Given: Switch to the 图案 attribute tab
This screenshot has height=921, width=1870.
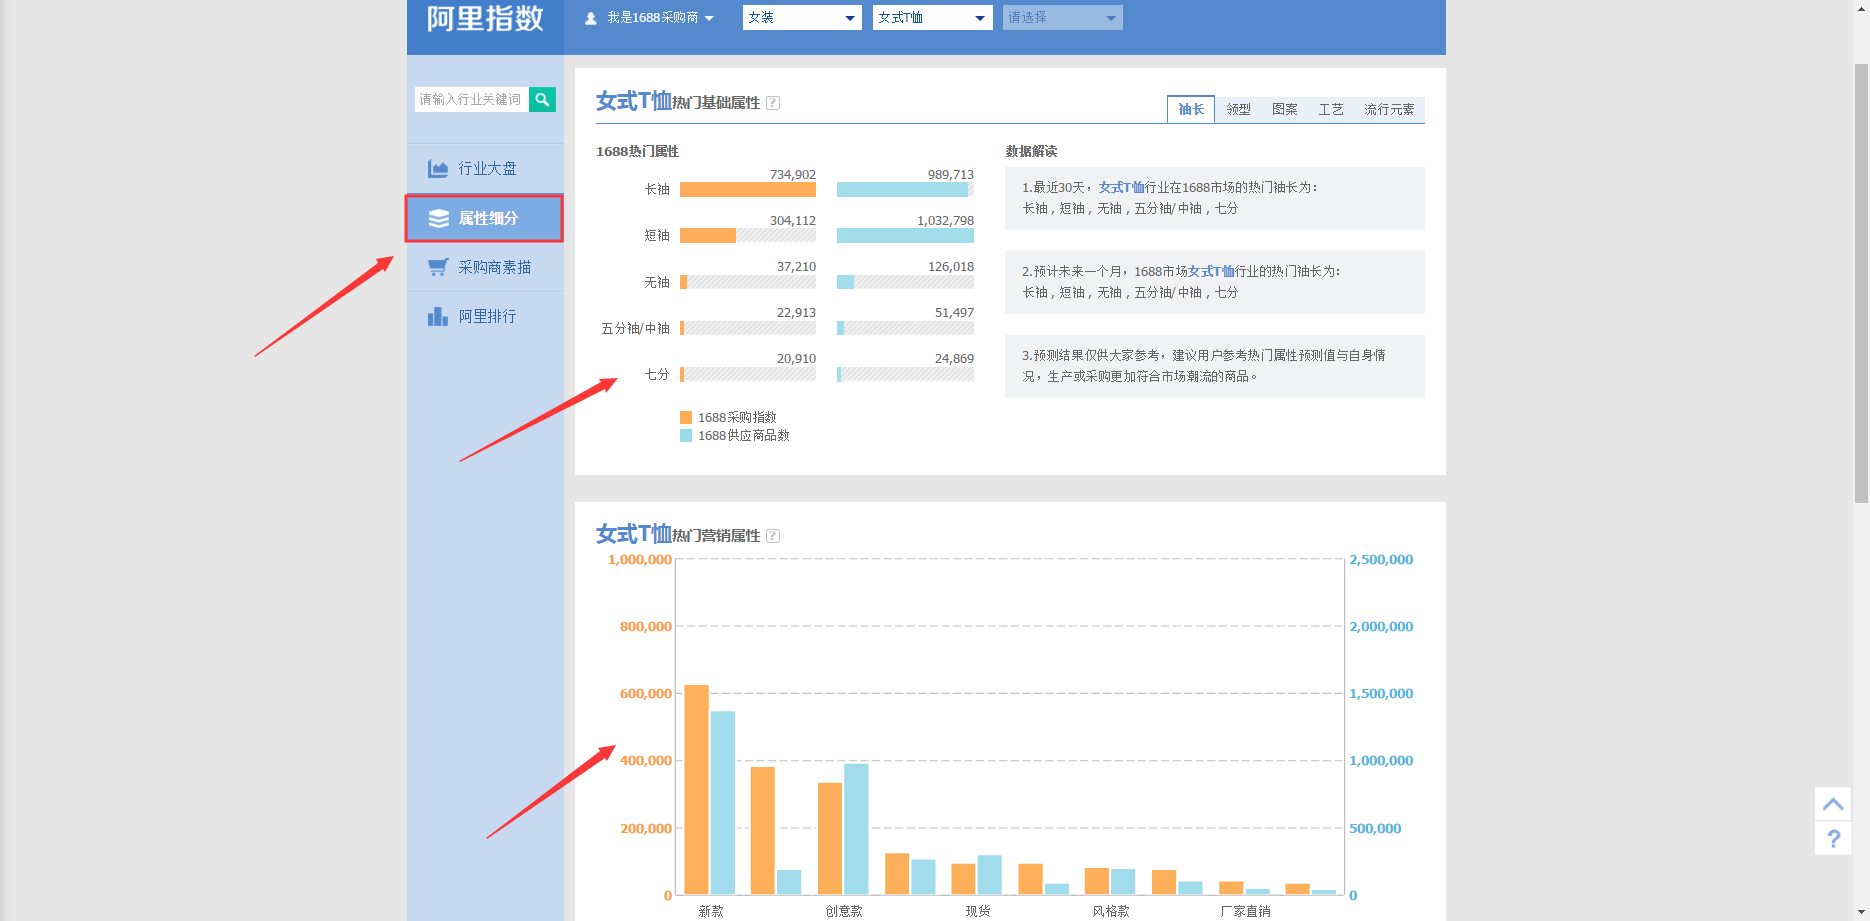Looking at the screenshot, I should coord(1285,109).
